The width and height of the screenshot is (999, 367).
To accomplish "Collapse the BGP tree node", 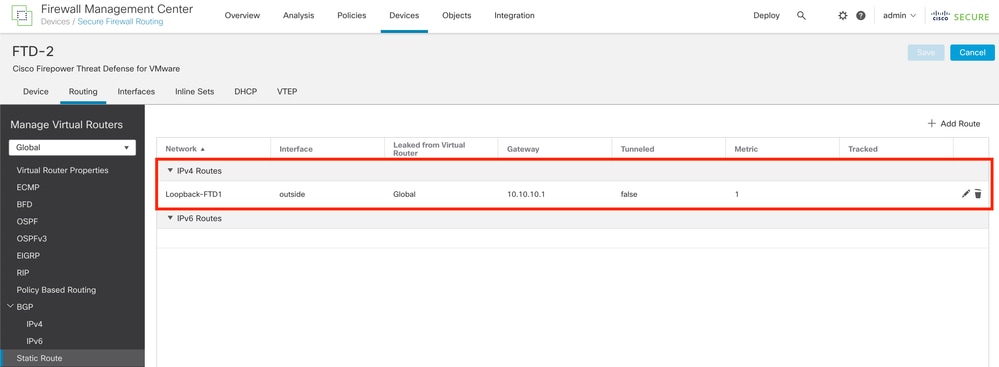I will (x=10, y=306).
